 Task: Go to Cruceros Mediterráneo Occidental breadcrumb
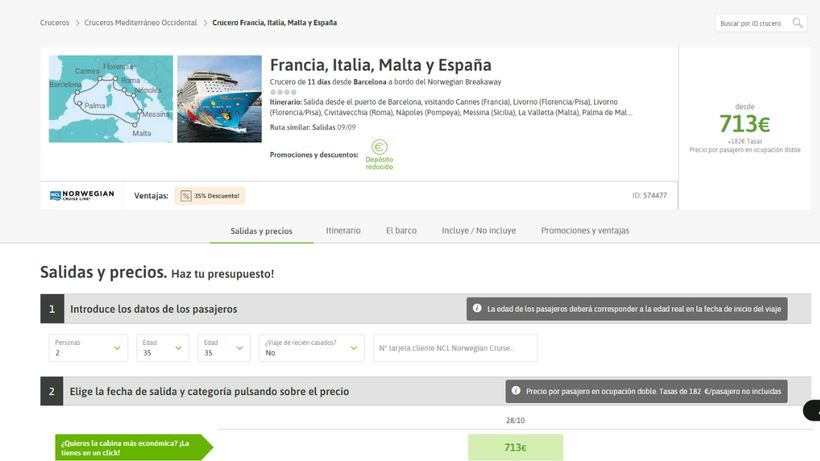tap(141, 23)
